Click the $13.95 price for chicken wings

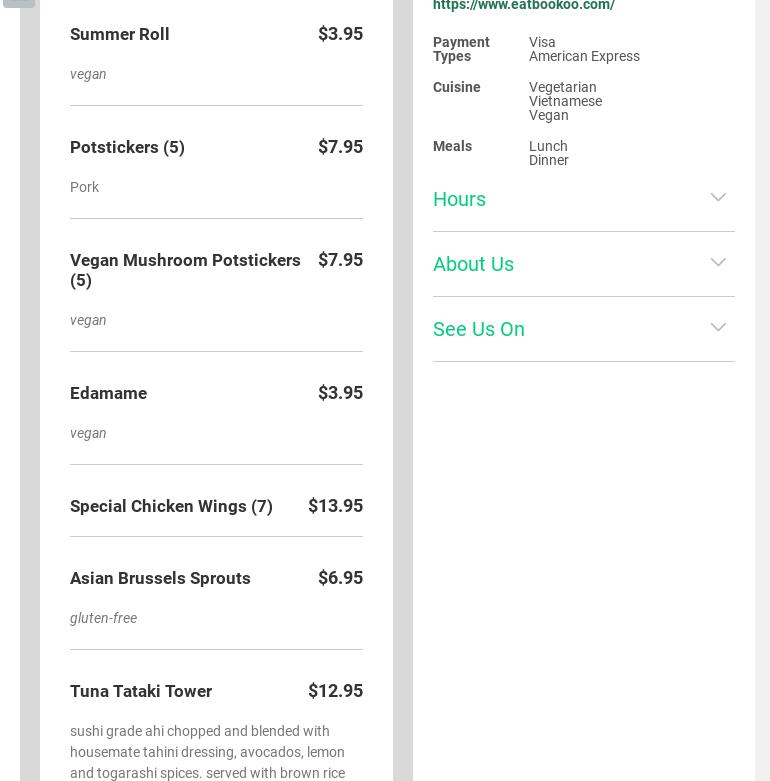tap(335, 506)
